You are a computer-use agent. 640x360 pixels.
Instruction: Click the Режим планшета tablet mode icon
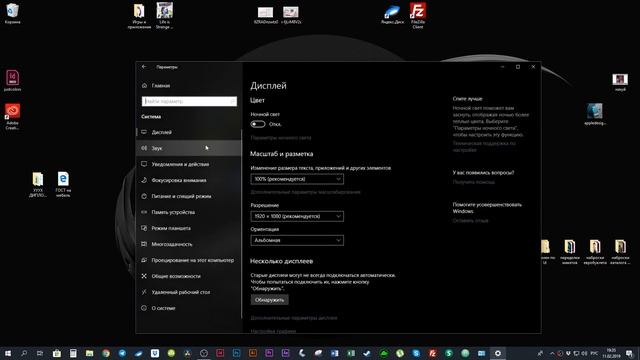144,228
